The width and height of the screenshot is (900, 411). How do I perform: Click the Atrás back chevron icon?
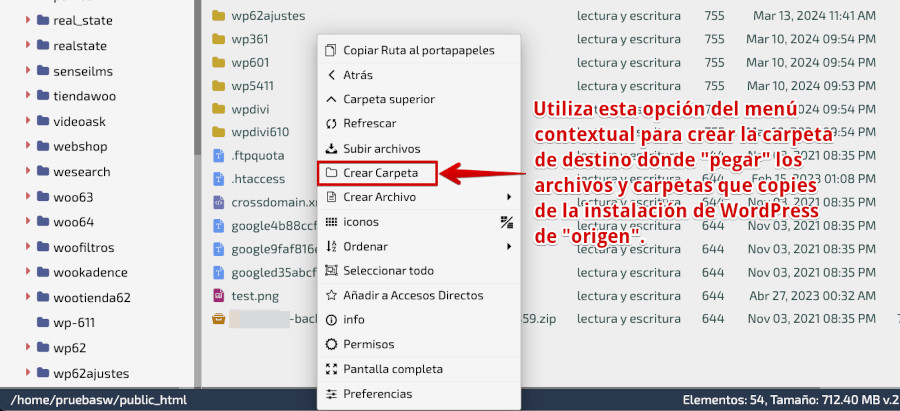[x=331, y=75]
